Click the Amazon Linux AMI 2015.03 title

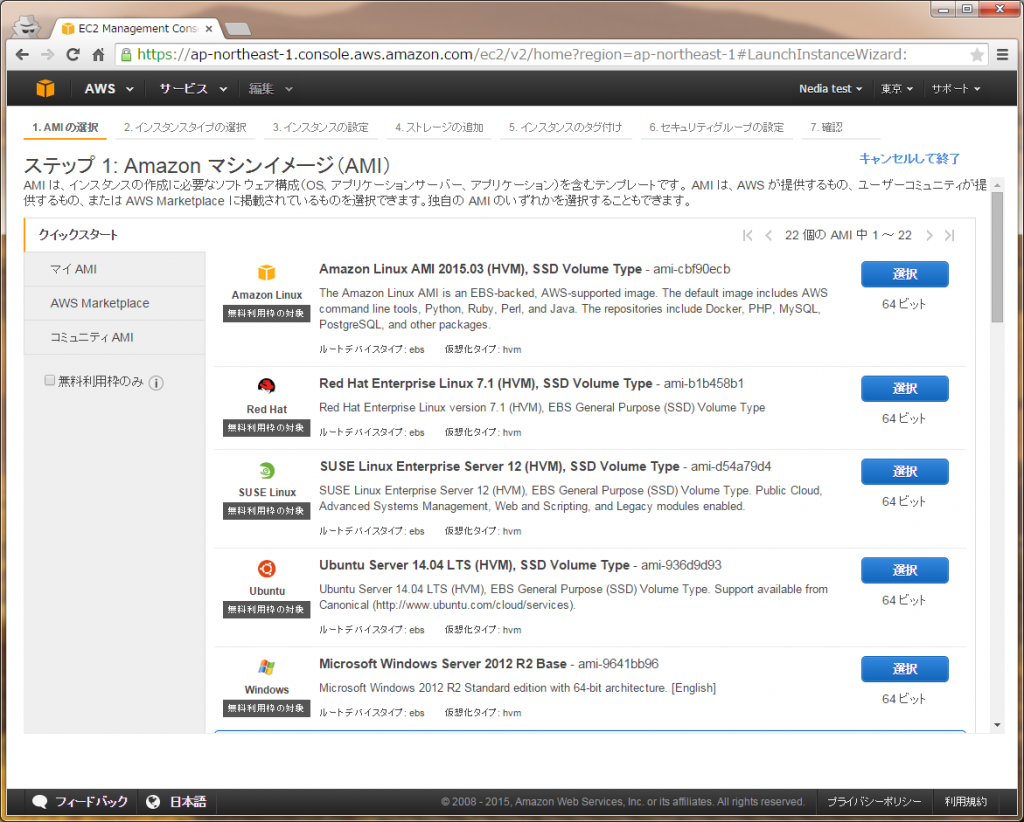[x=480, y=269]
